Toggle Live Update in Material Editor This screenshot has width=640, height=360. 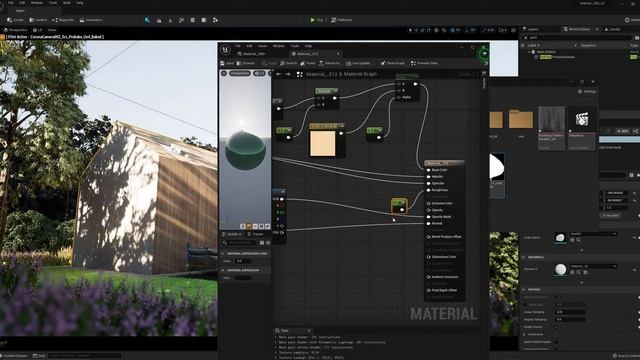click(358, 63)
